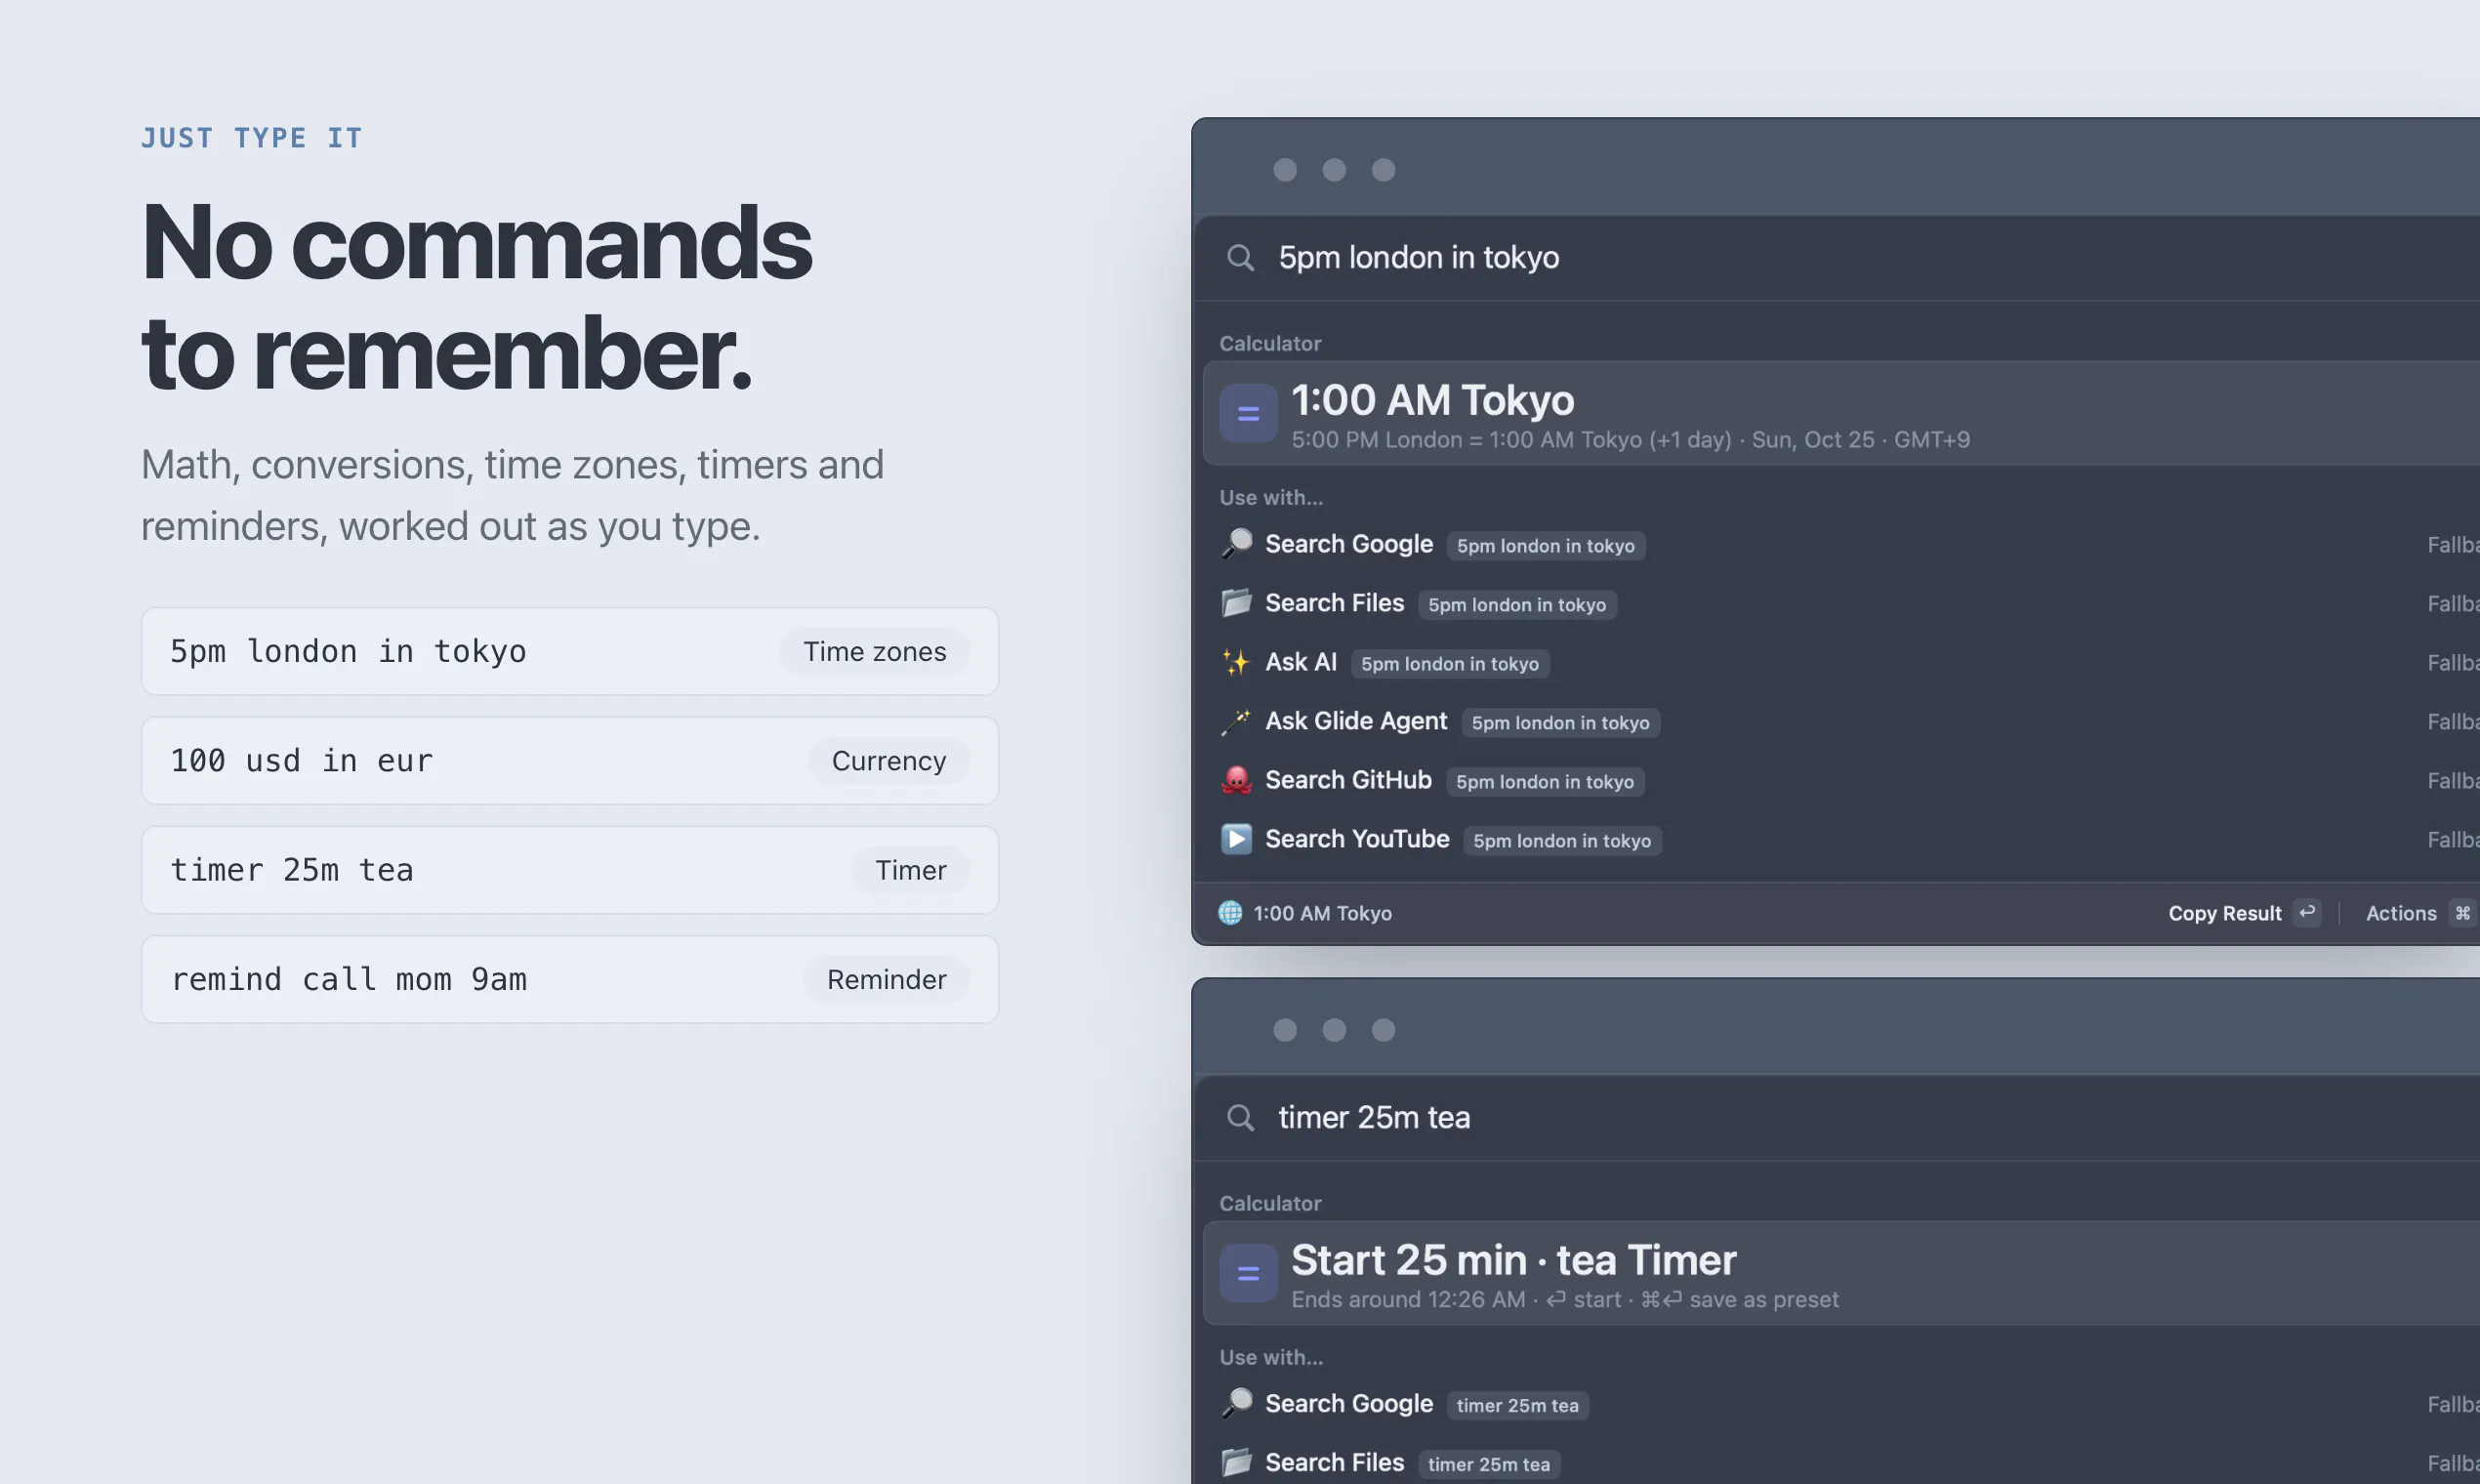Click the 'timer 25m tea' chip beside Search Google
This screenshot has width=2480, height=1484.
pos(1517,1406)
